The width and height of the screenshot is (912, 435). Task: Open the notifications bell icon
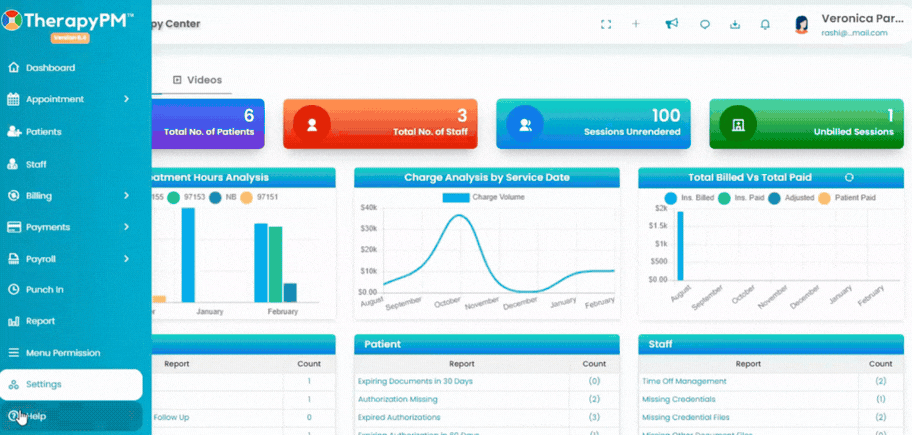[x=765, y=24]
